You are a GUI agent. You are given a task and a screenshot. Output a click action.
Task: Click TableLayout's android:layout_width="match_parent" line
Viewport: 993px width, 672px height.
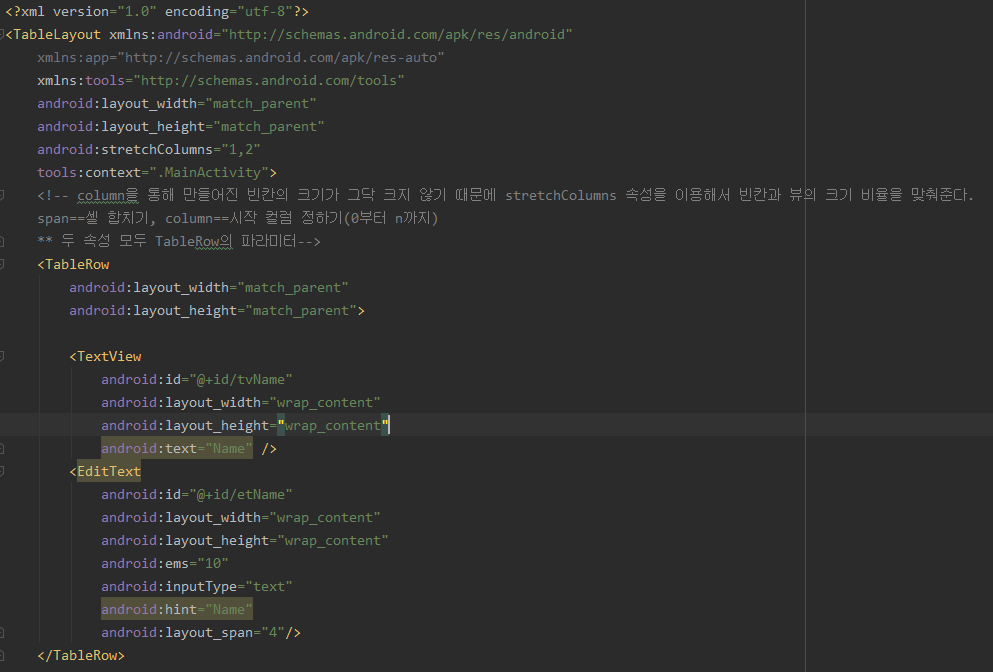pyautogui.click(x=177, y=103)
